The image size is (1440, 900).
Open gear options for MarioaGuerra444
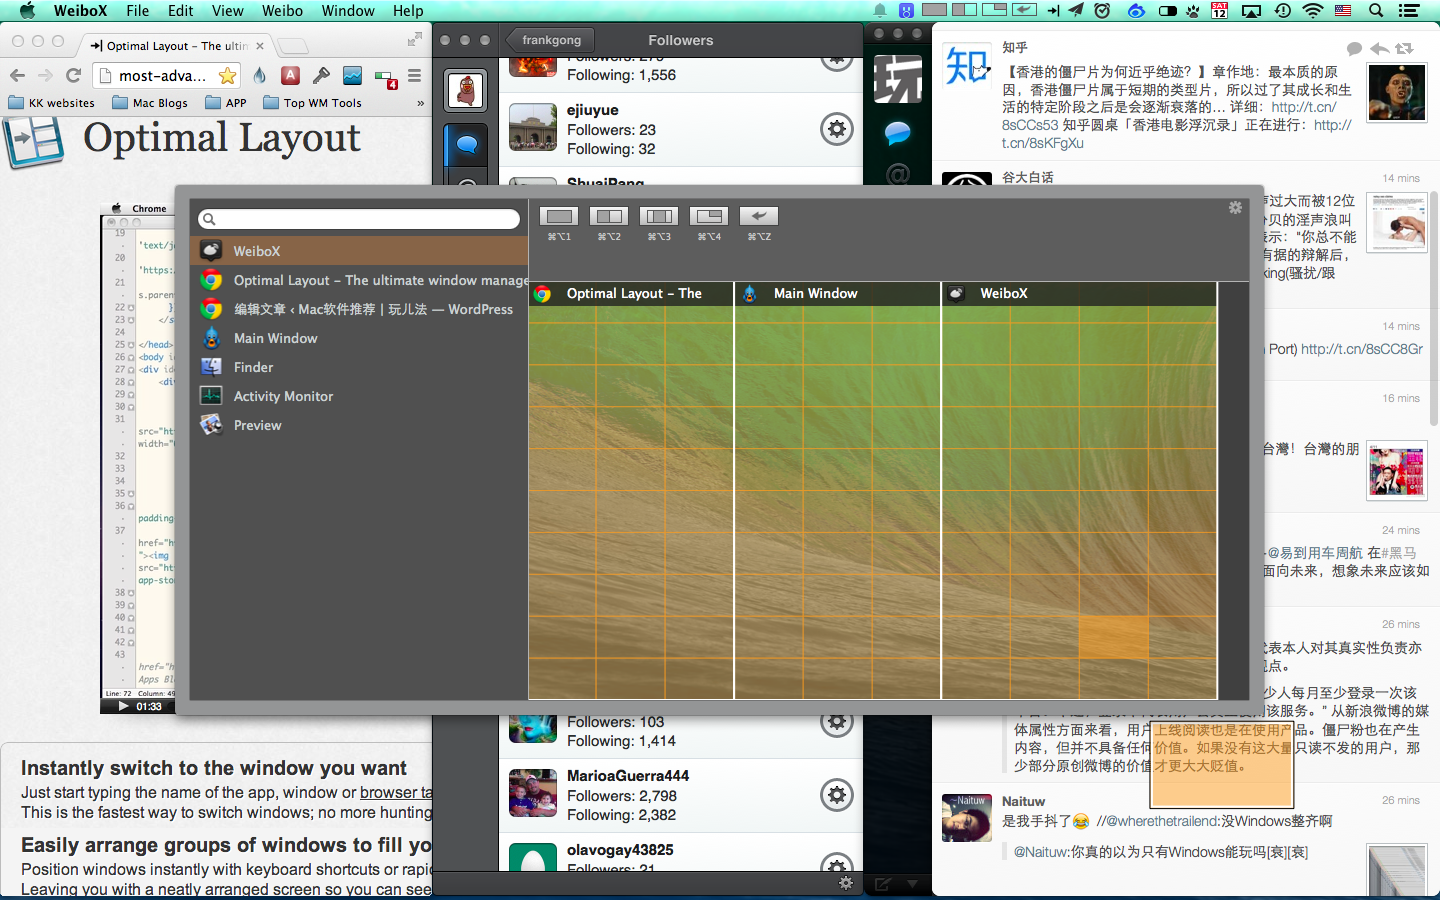836,795
